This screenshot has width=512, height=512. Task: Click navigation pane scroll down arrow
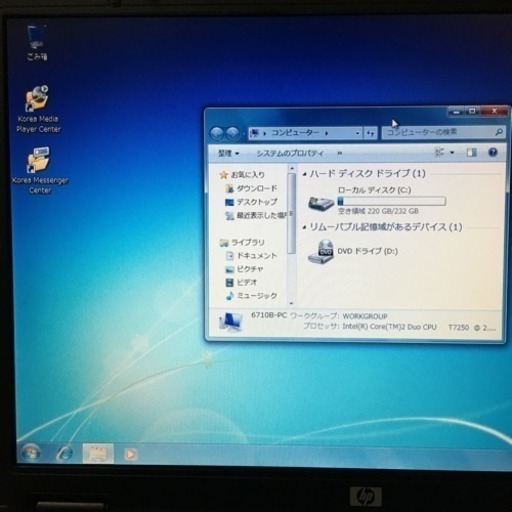click(292, 303)
